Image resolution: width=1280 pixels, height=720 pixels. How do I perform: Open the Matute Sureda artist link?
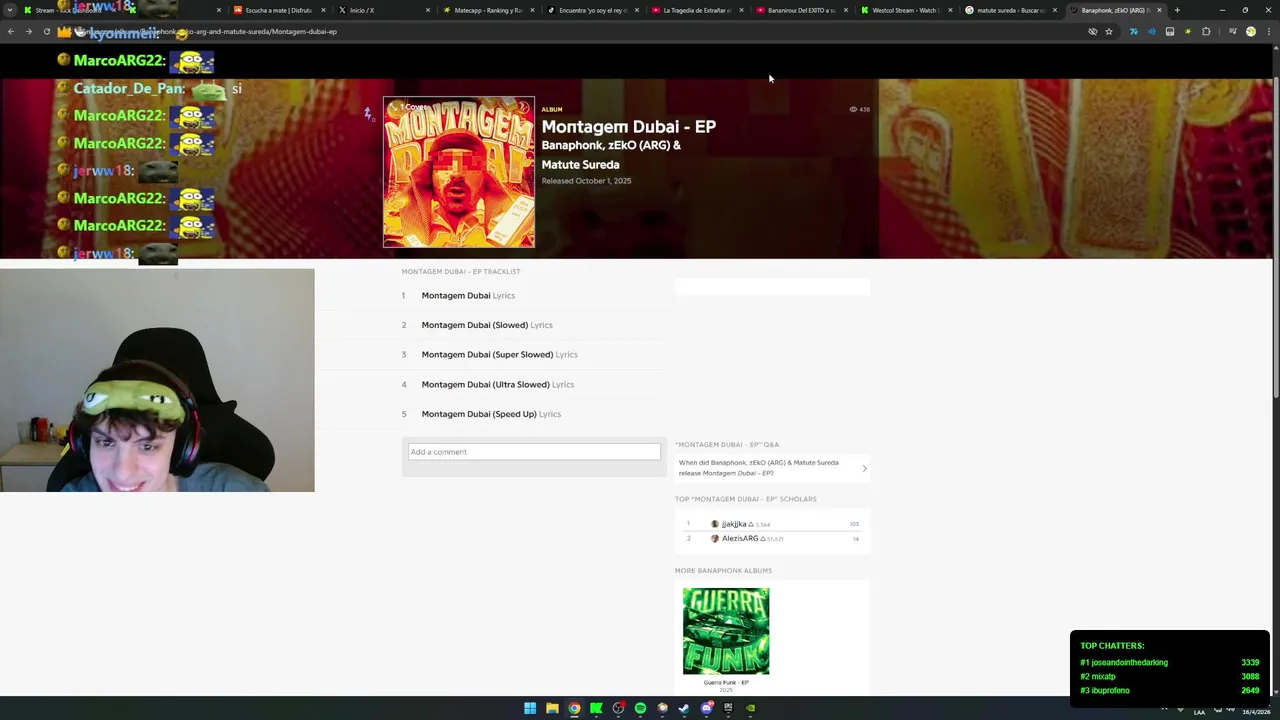(580, 164)
